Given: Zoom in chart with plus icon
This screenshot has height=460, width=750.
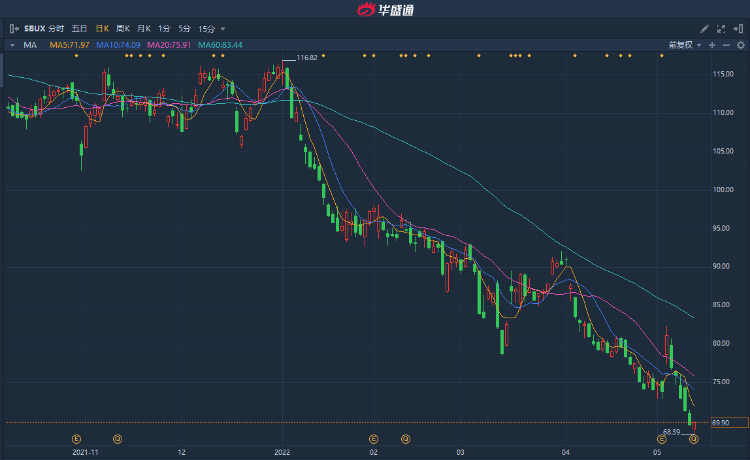Looking at the screenshot, I should pyautogui.click(x=711, y=45).
